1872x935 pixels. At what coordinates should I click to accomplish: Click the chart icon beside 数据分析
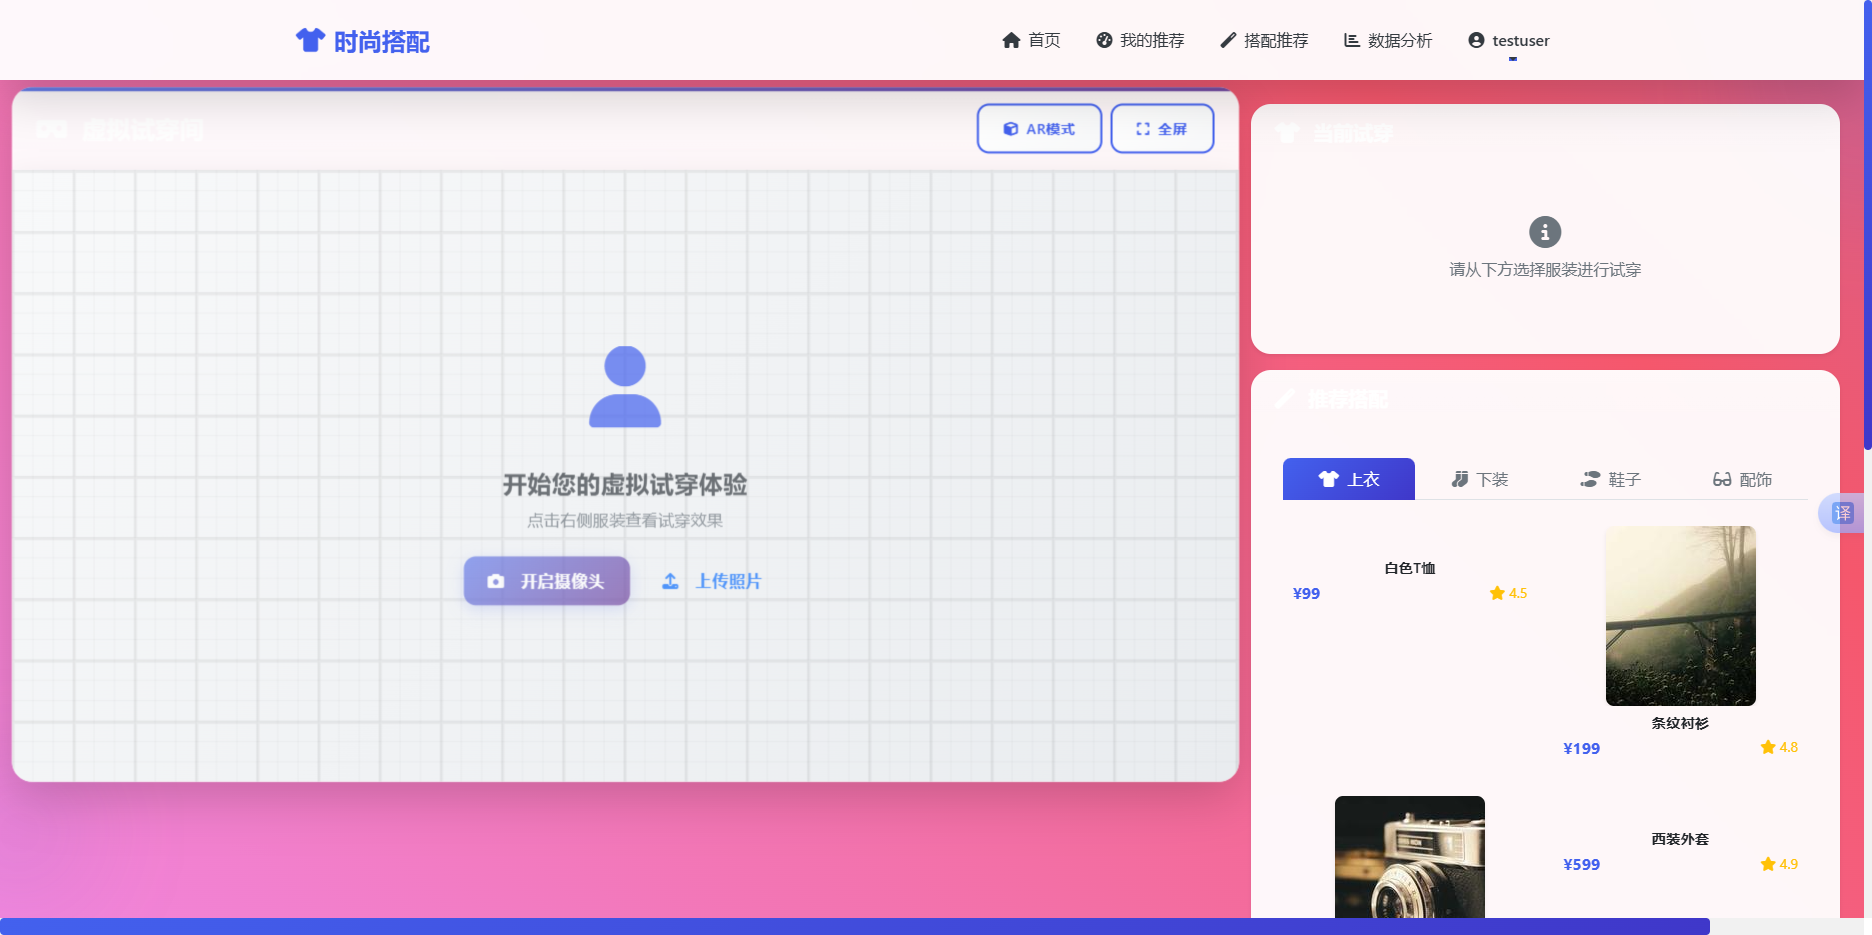point(1352,40)
